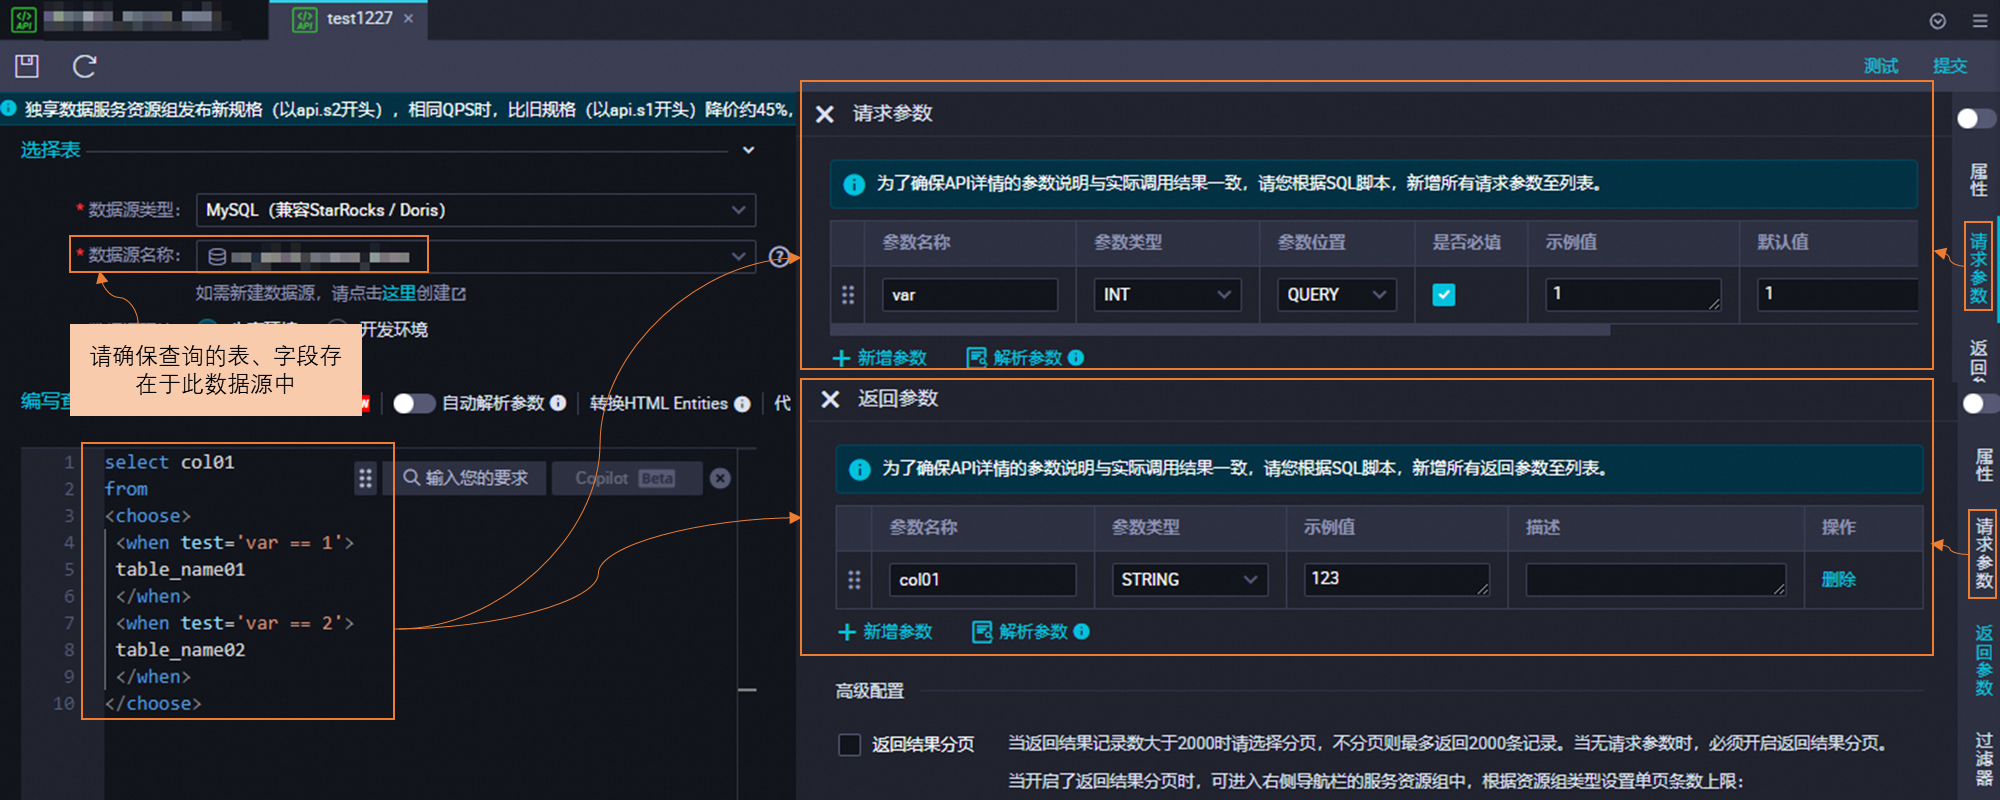Open the 返回参数 sidebar tab

pyautogui.click(x=1984, y=660)
